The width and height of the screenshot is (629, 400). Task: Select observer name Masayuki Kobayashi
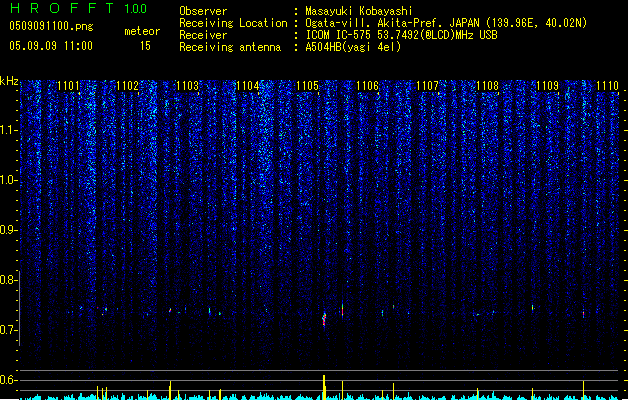tap(359, 11)
